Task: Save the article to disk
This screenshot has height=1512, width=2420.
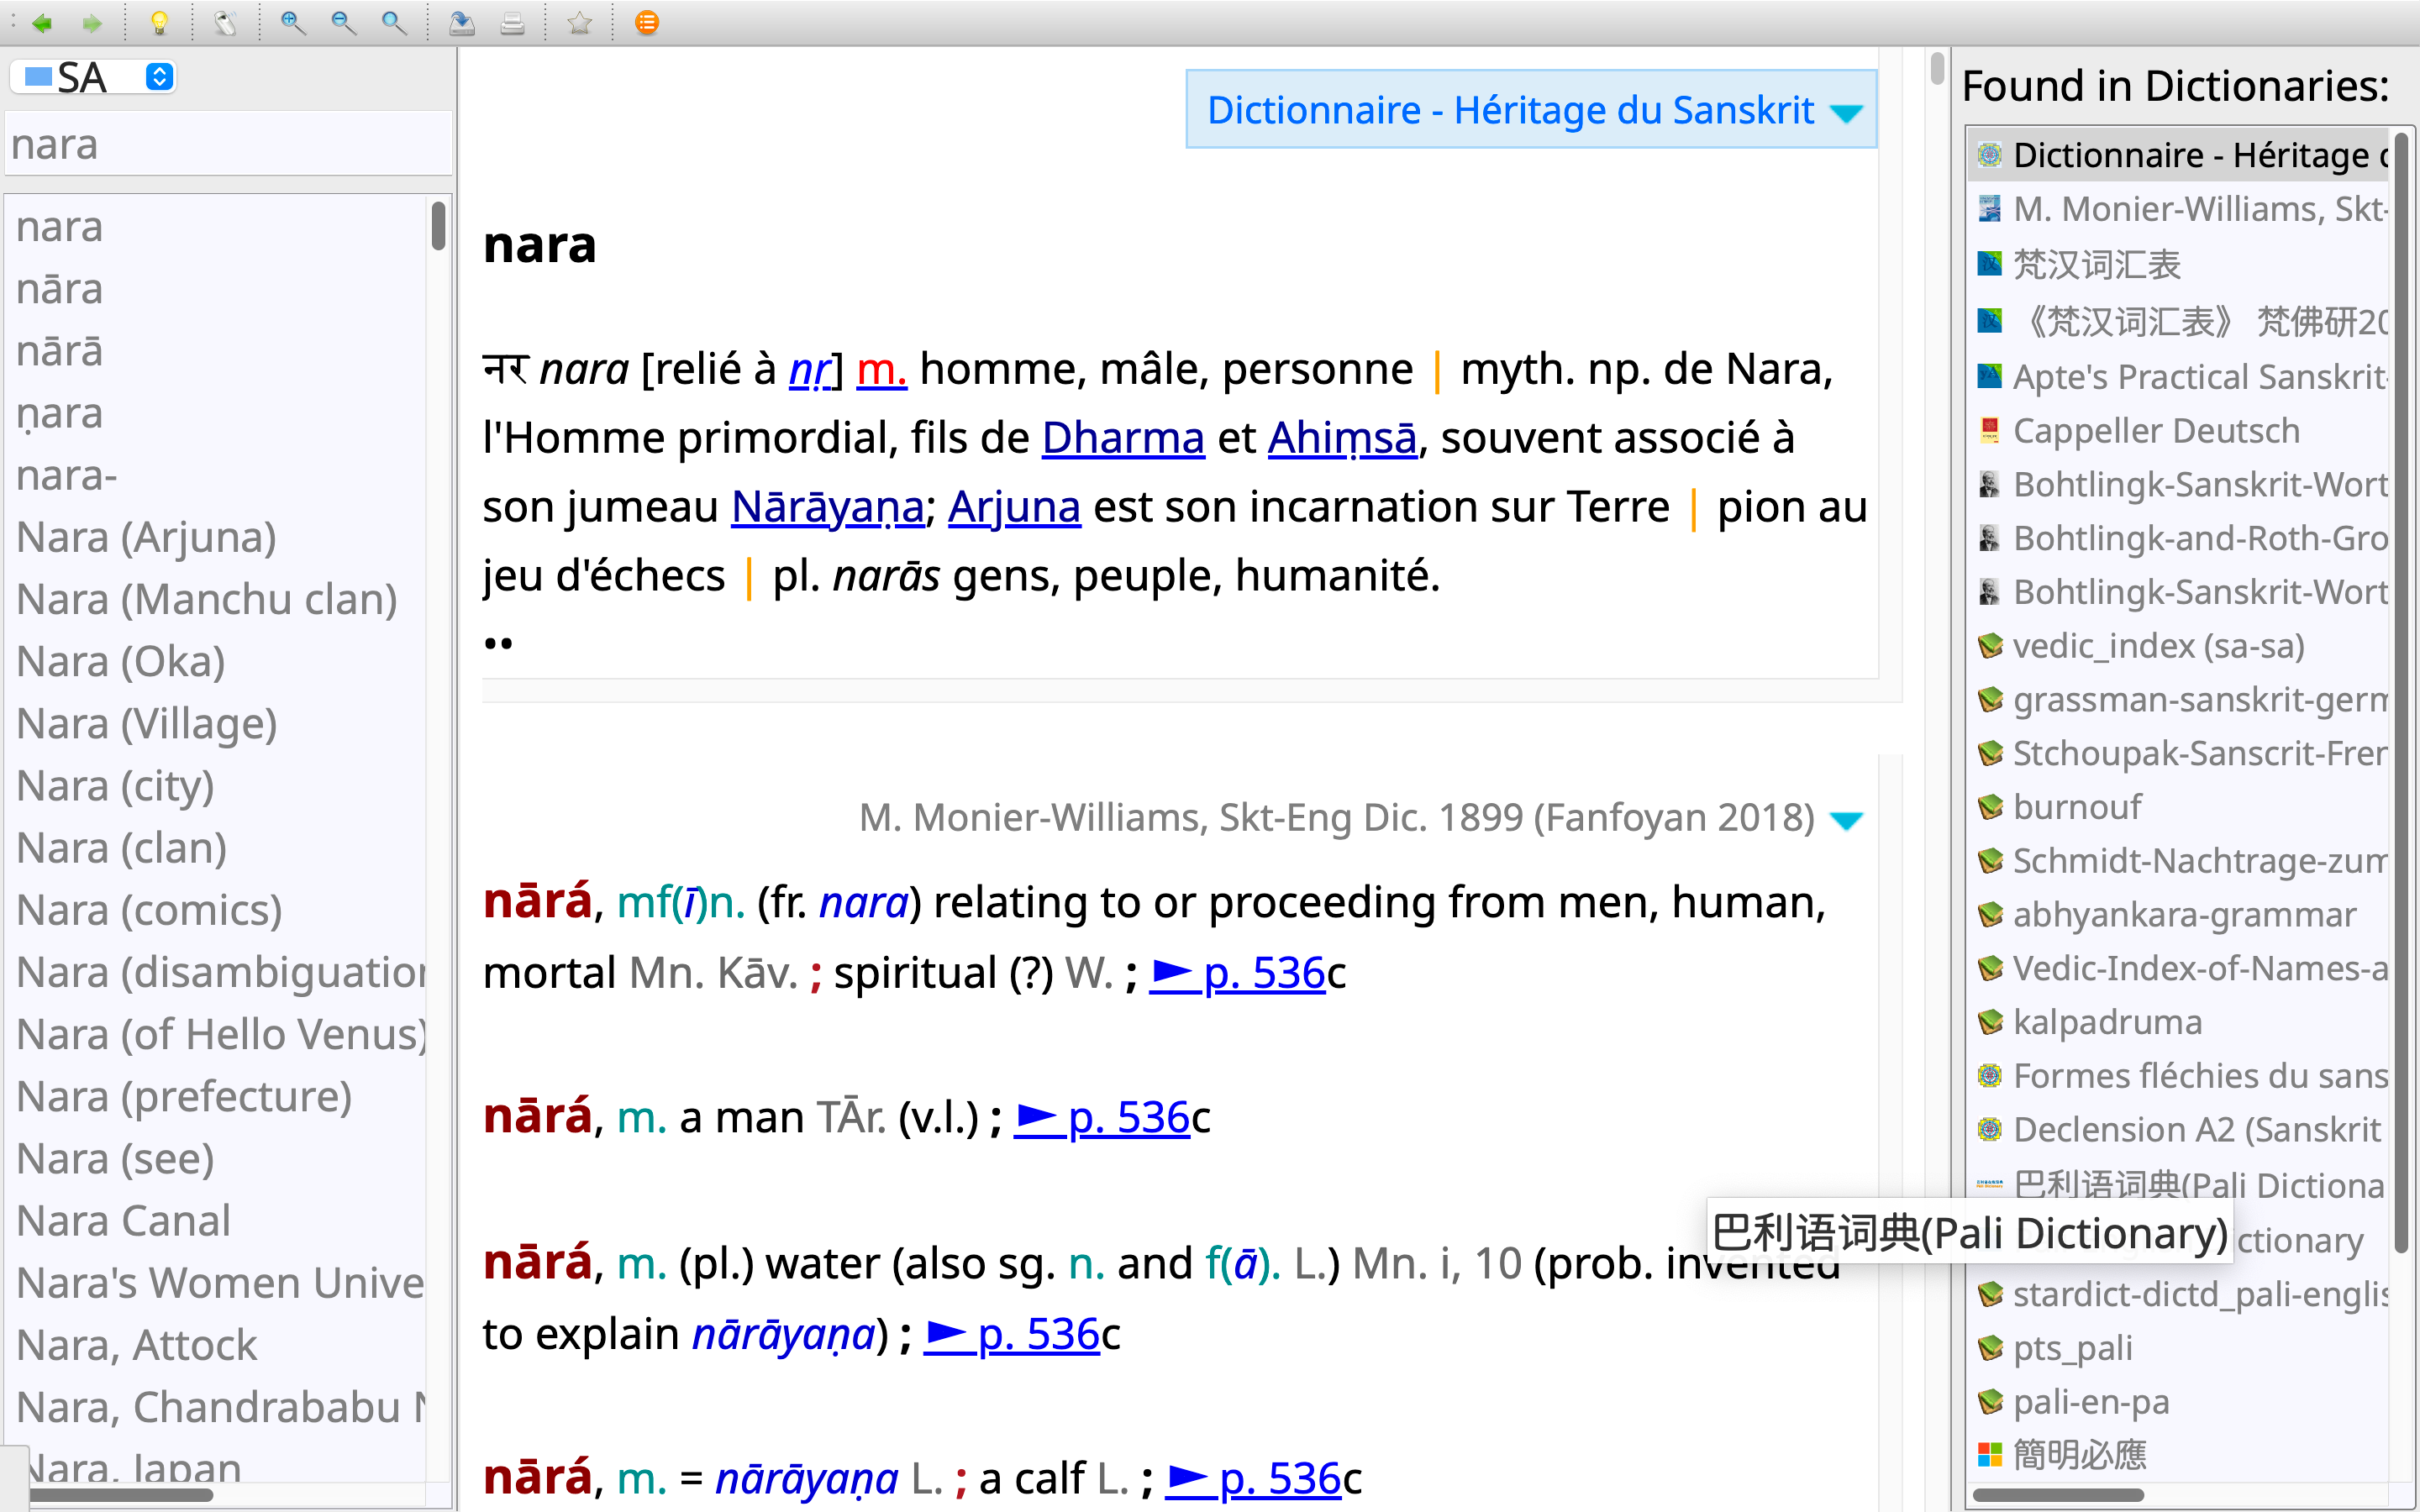Action: click(462, 23)
